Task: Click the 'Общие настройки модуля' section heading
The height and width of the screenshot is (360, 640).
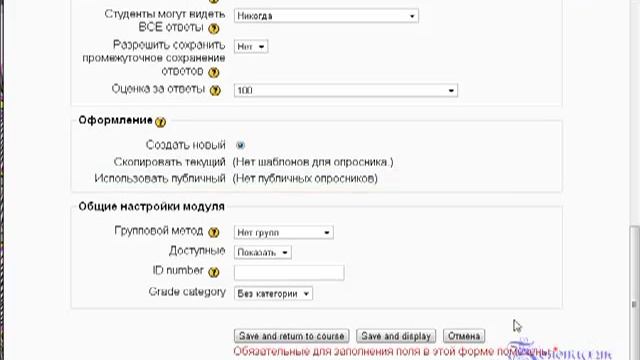Action: [x=151, y=207]
